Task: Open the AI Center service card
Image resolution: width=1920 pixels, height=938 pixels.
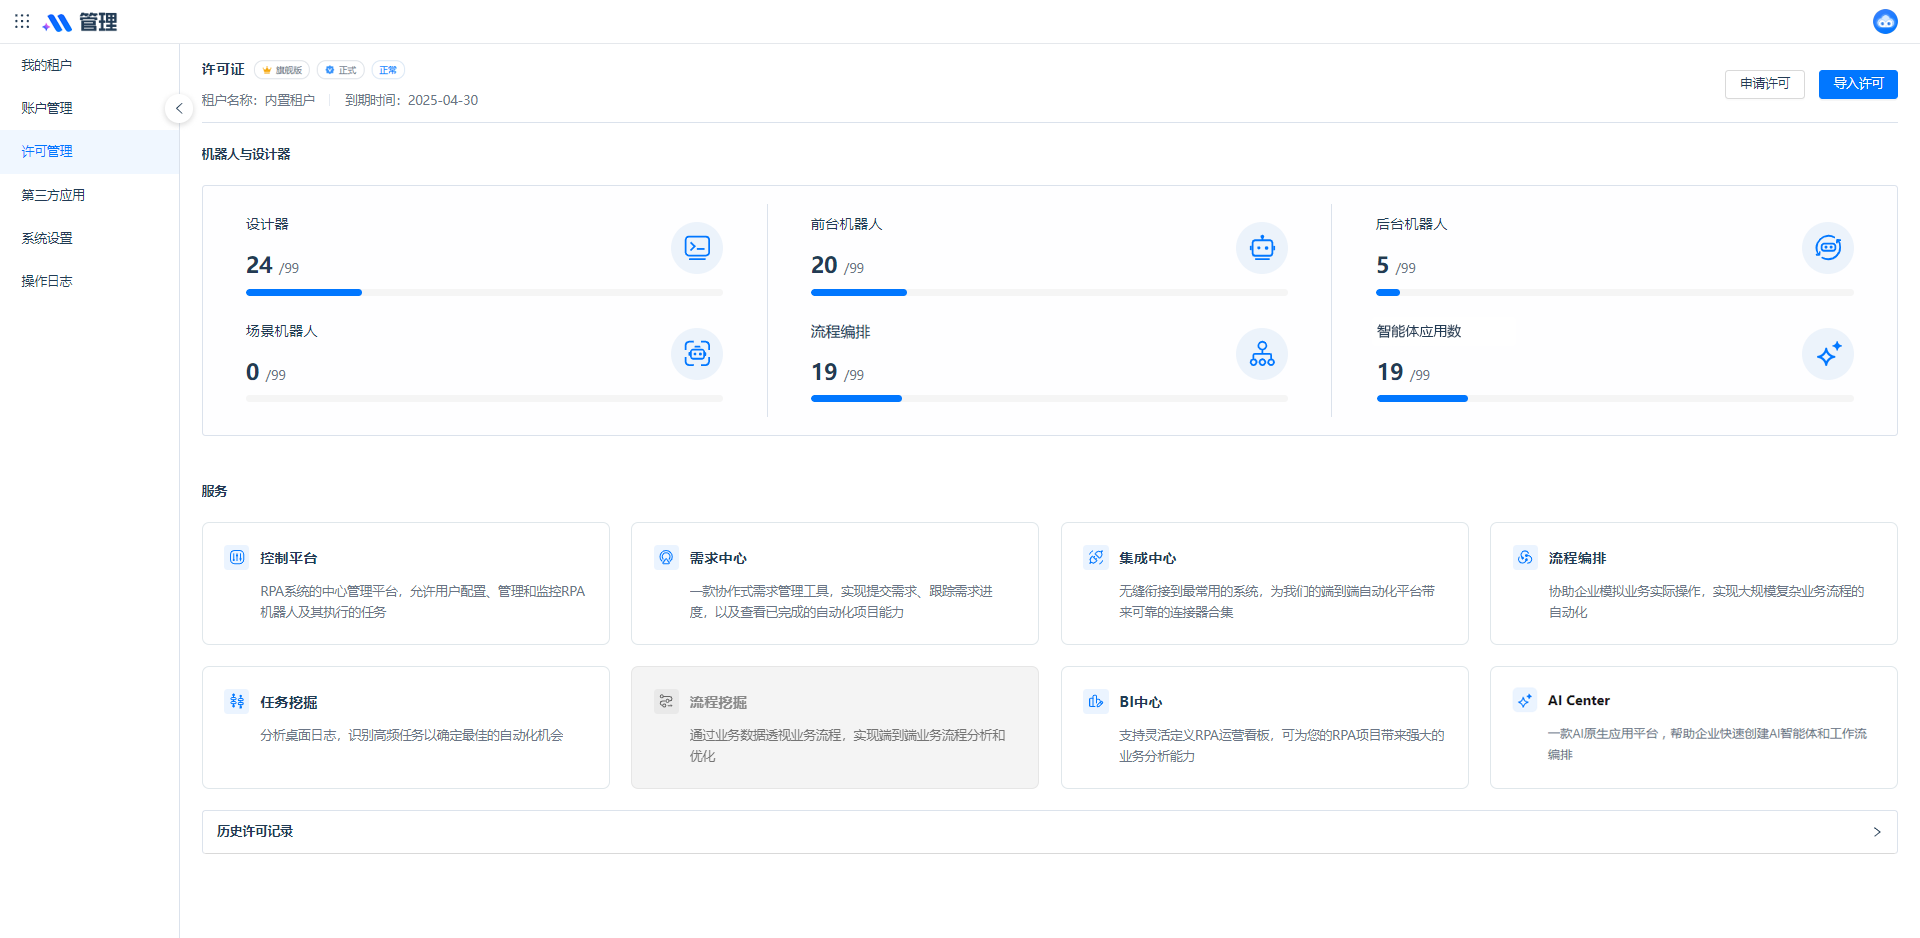Action: (x=1693, y=727)
